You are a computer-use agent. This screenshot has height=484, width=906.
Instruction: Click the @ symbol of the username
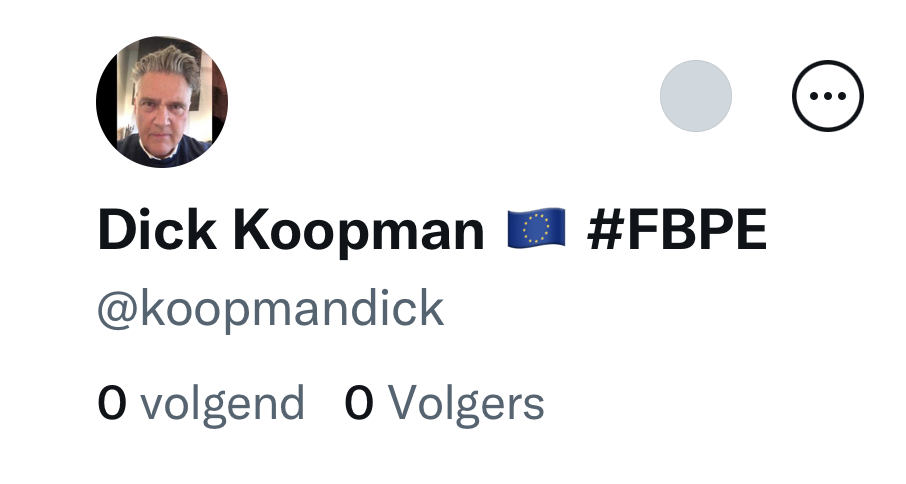point(117,310)
